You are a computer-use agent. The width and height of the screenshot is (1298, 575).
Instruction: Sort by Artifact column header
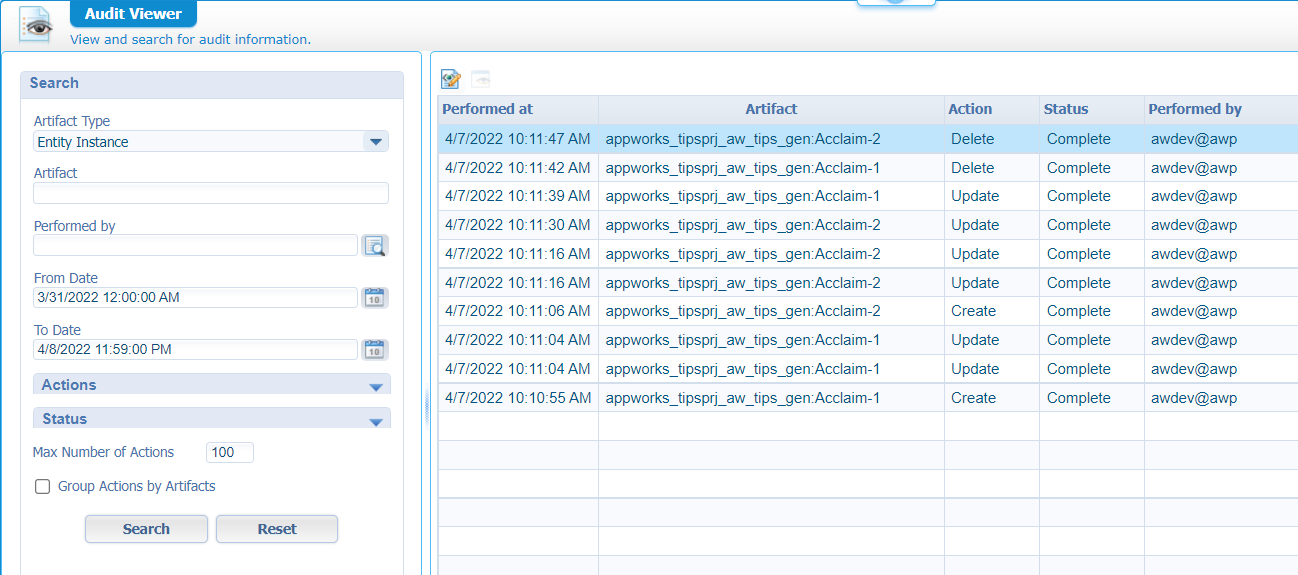click(x=771, y=109)
